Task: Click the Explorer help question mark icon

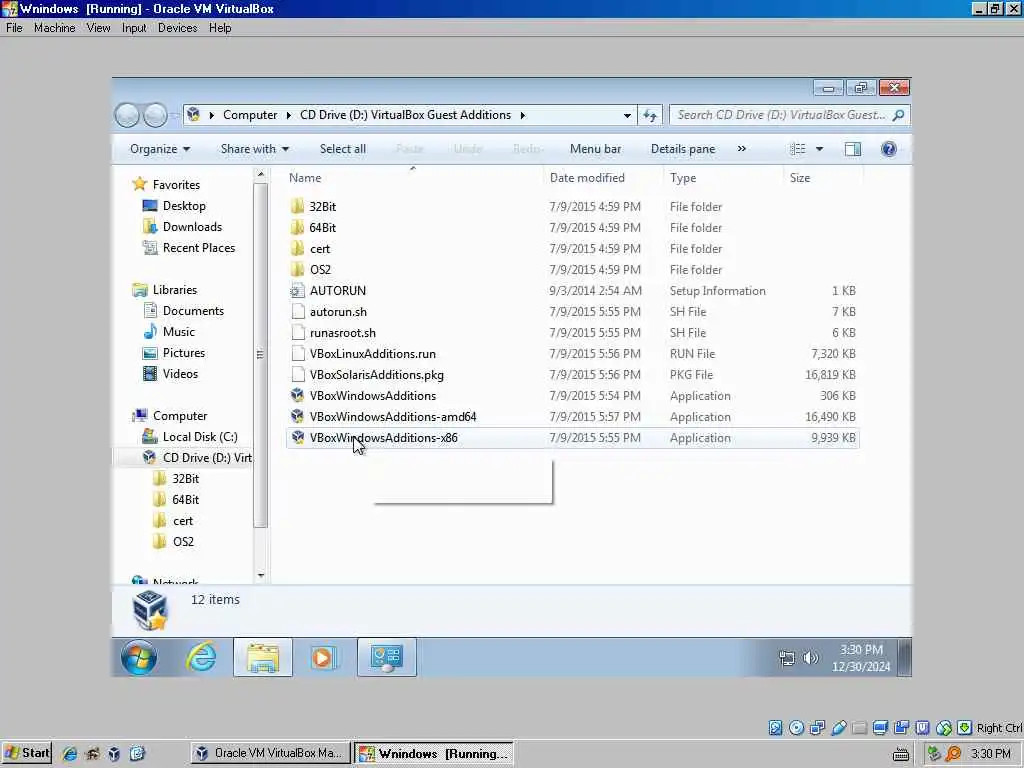Action: 888,149
